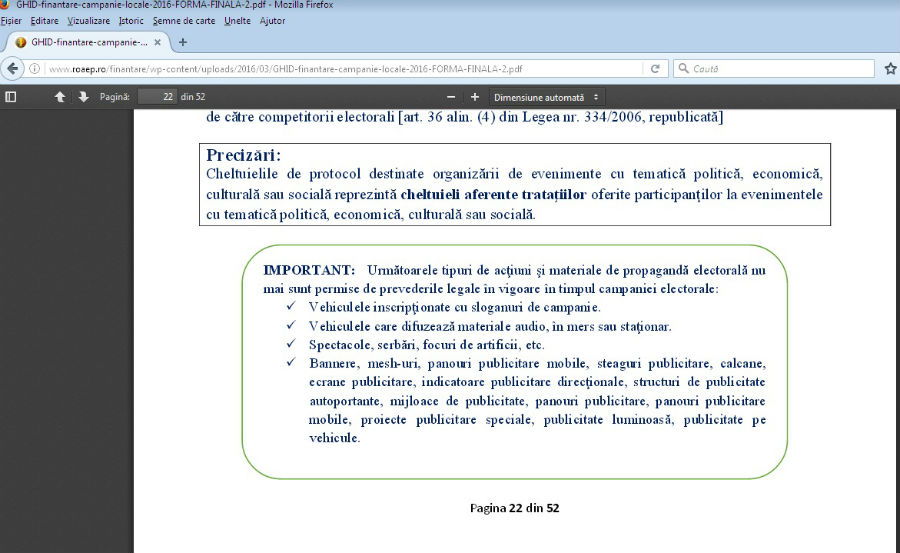Open the Vizualizare menu
The image size is (900, 553).
pos(88,21)
